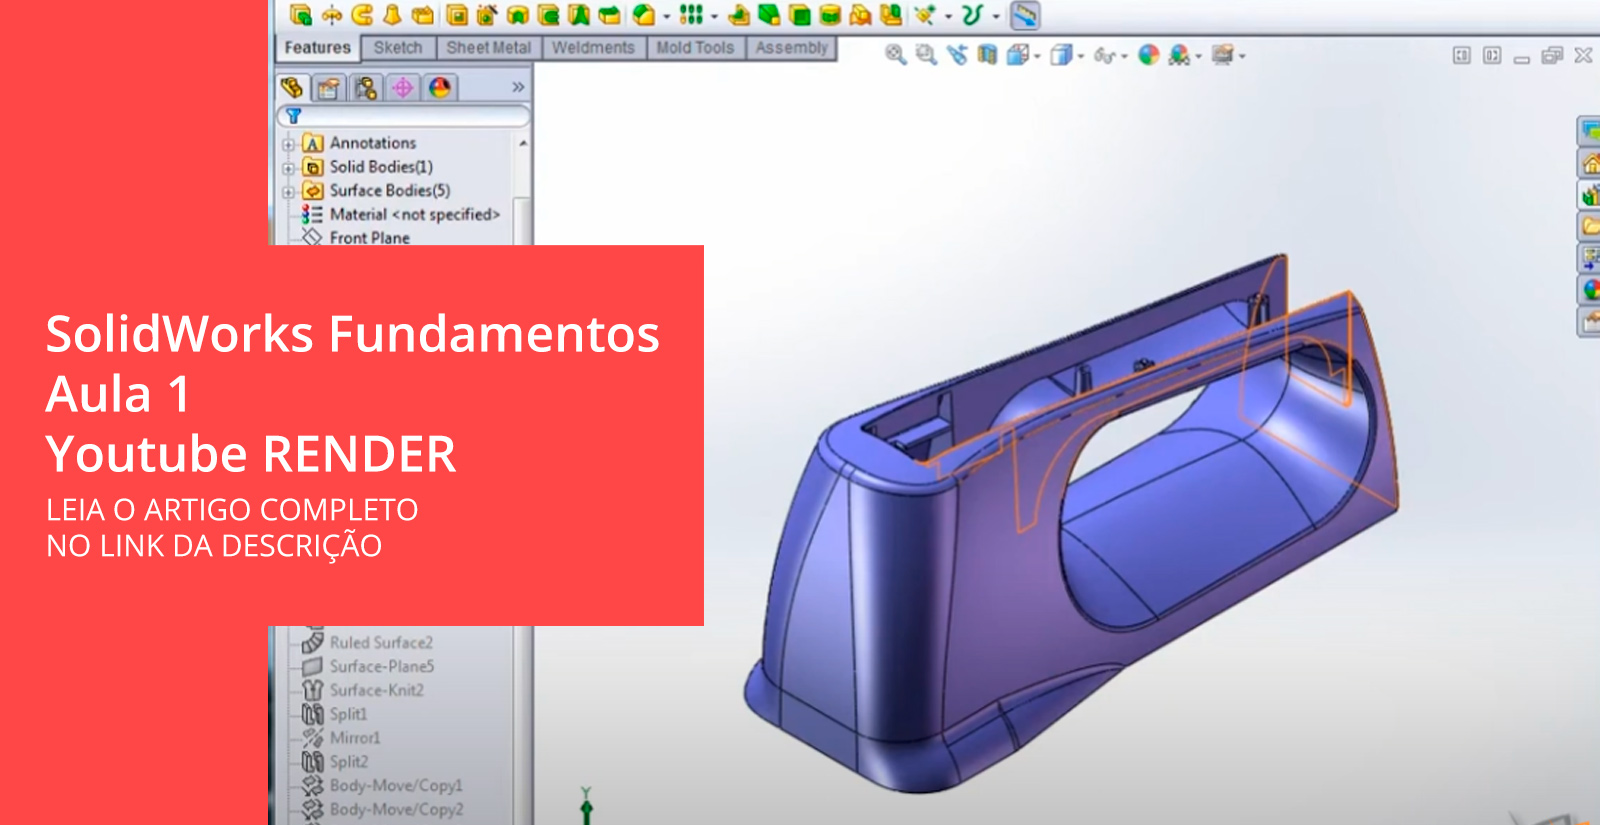Click the green Curves tool icon
Image resolution: width=1600 pixels, height=825 pixels.
(972, 14)
